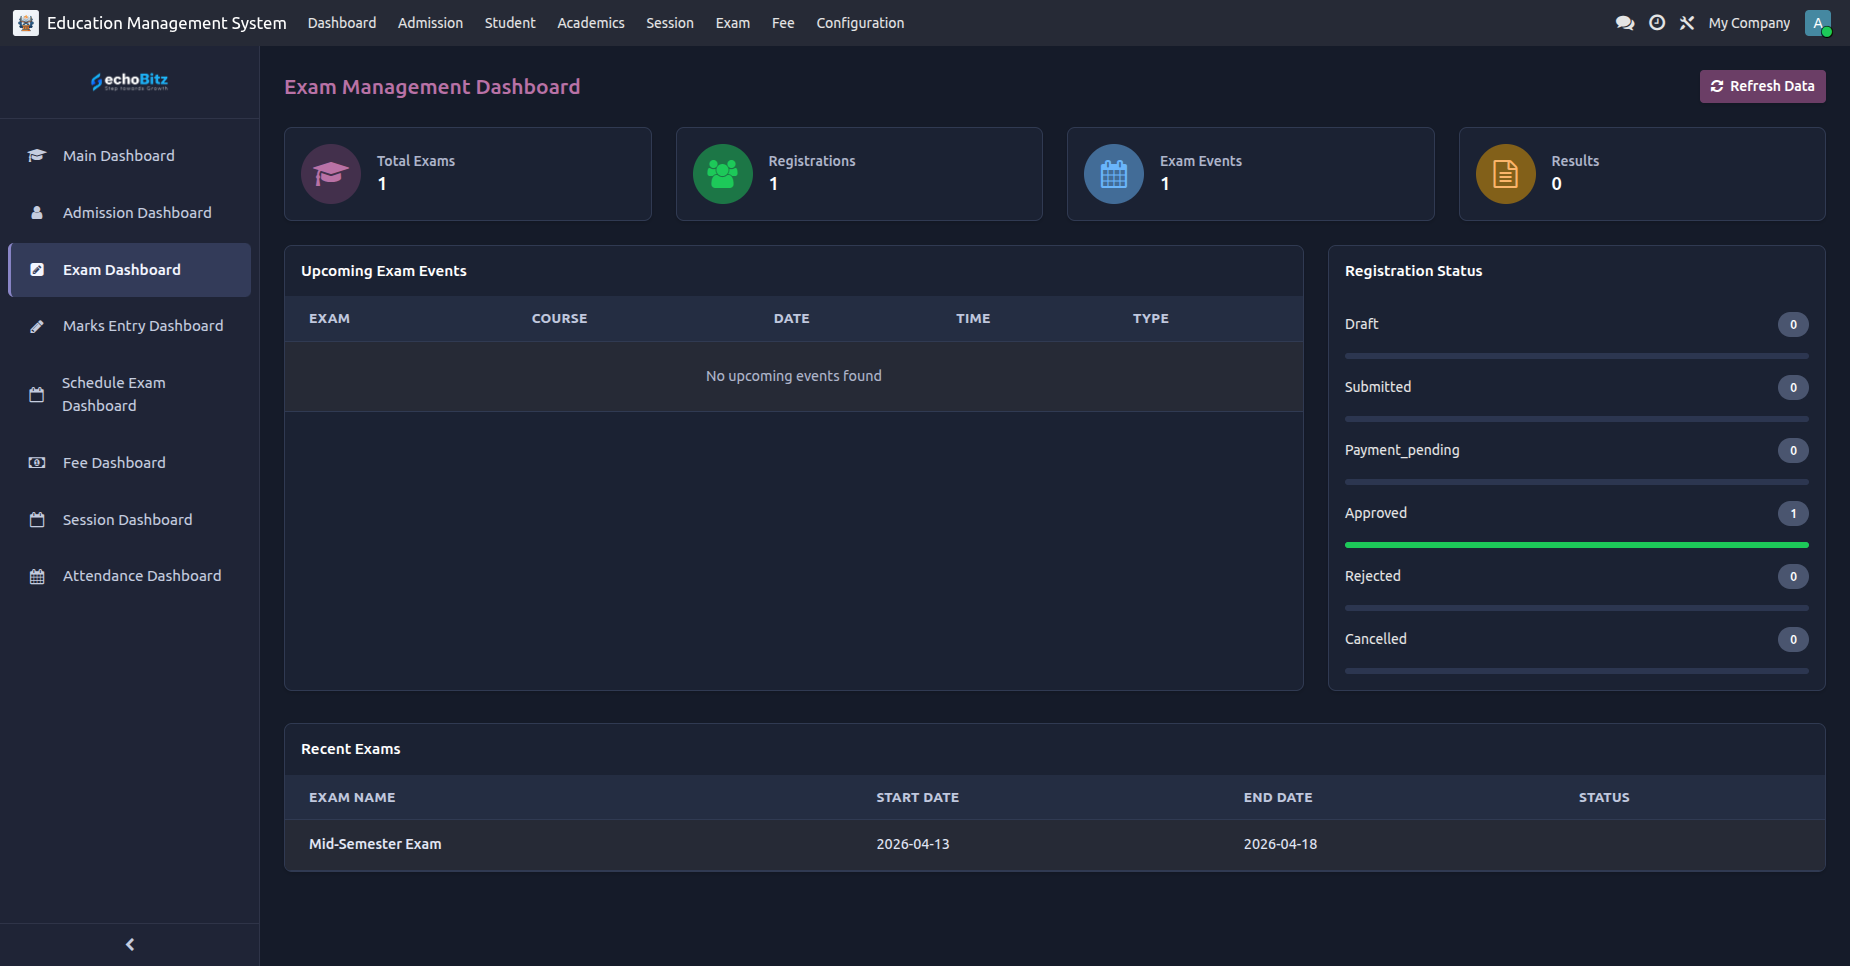Click the debug tools wrench icon
1850x966 pixels.
pyautogui.click(x=1687, y=23)
